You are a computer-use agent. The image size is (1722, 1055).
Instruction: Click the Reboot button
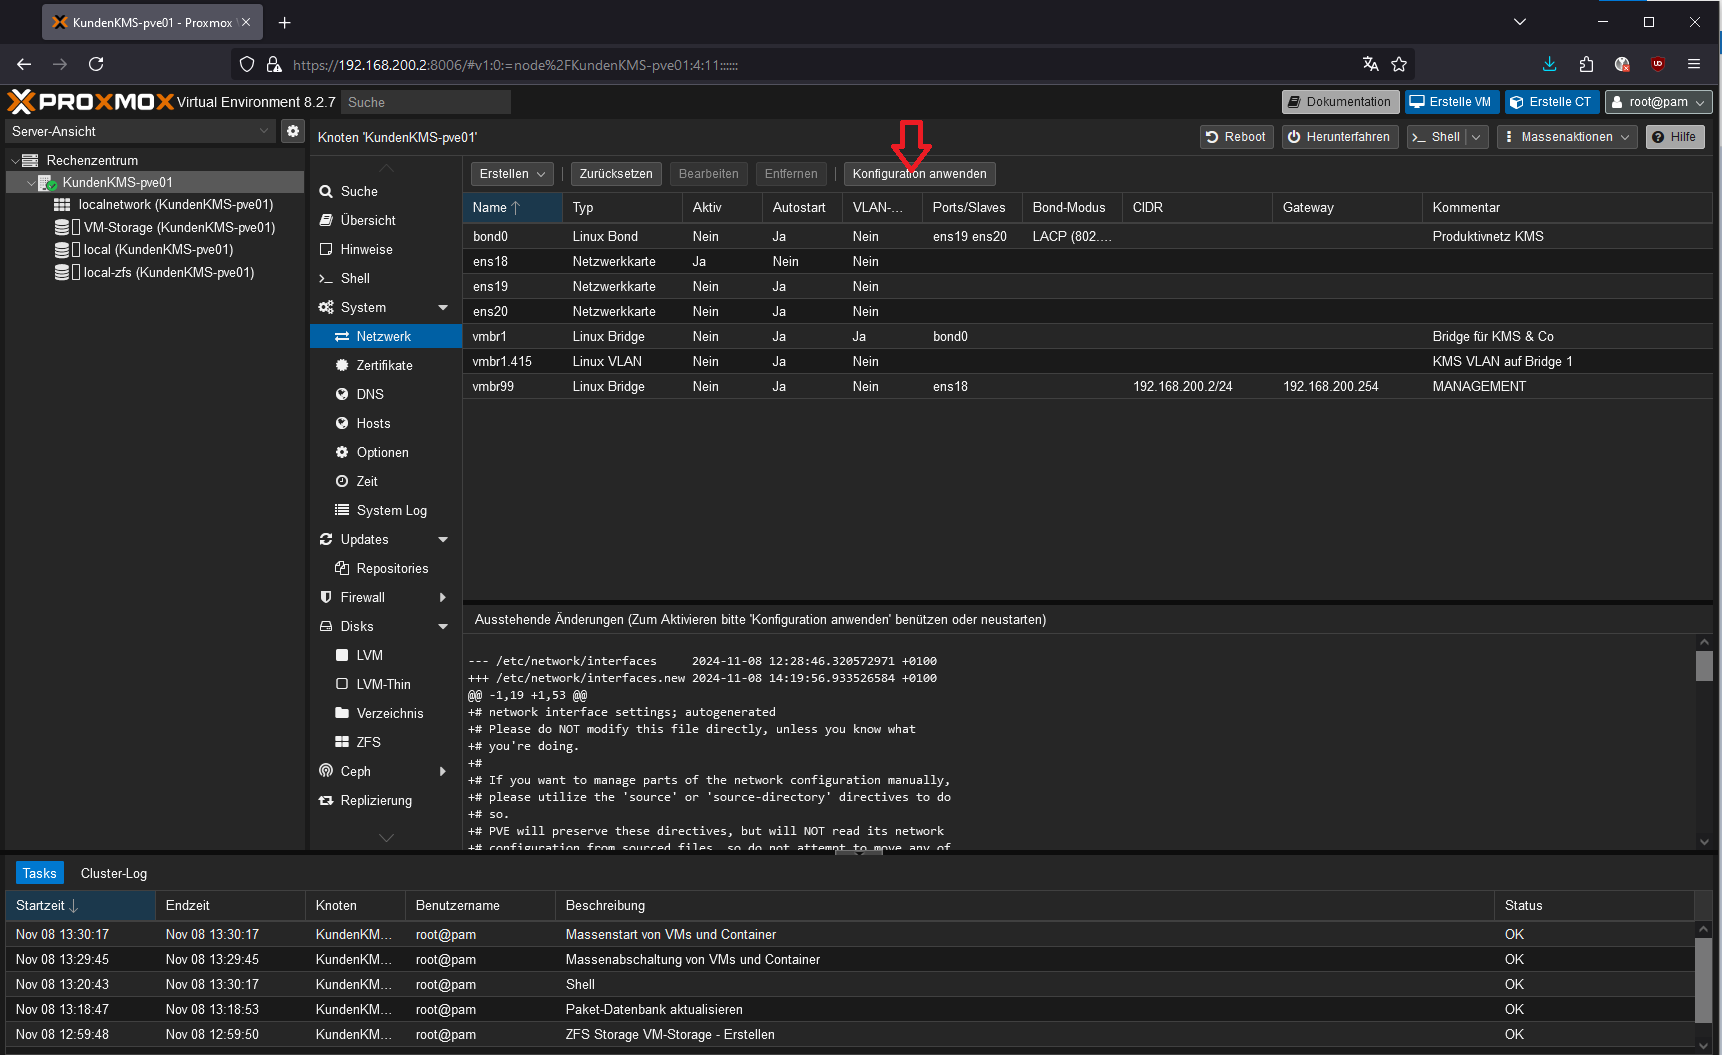[1236, 137]
